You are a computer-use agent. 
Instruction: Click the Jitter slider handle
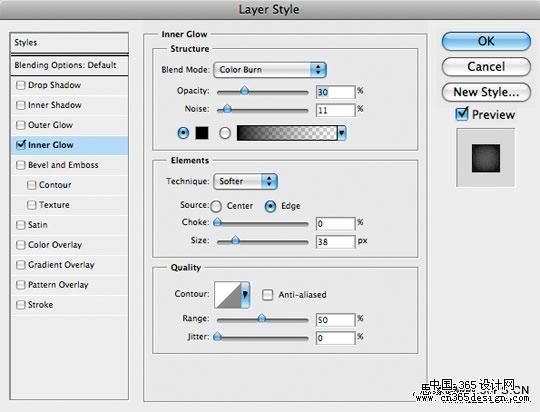pos(217,336)
